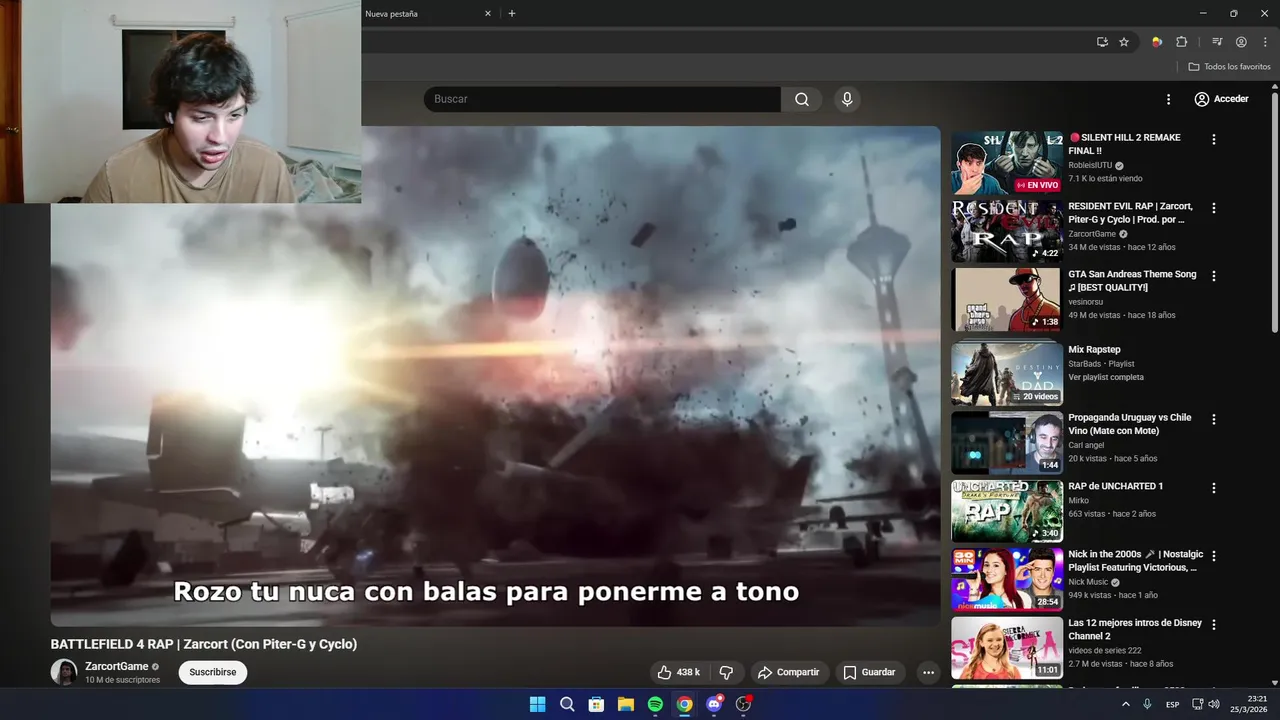The height and width of the screenshot is (720, 1280).
Task: Open Spotify from taskbar
Action: click(x=655, y=704)
